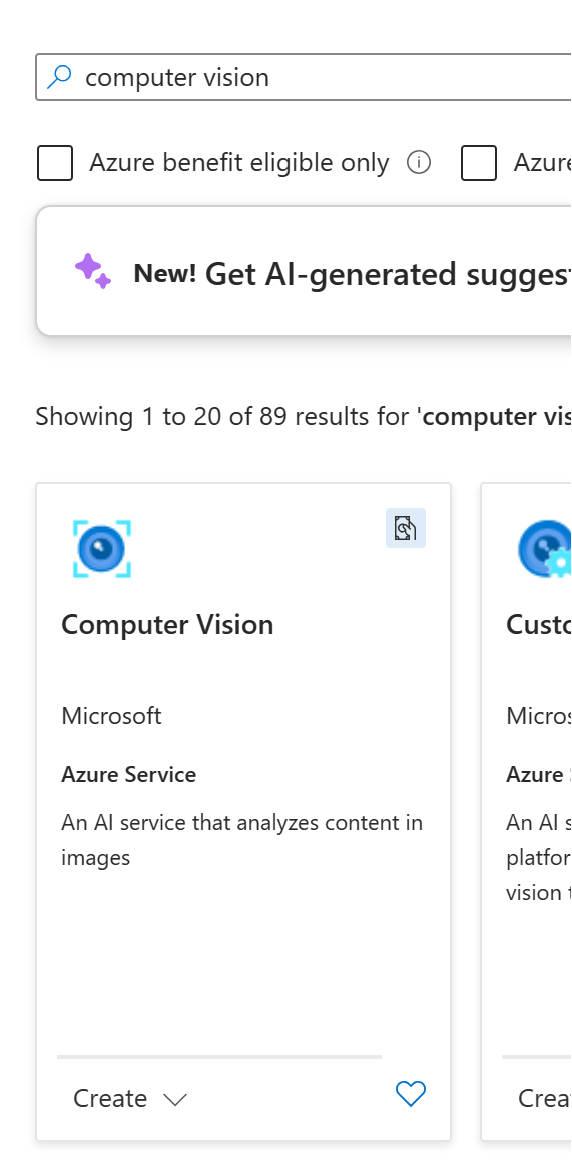Image resolution: width=572 pixels, height=1160 pixels.
Task: Open the partially visible 'Custo' card title
Action: coord(539,624)
